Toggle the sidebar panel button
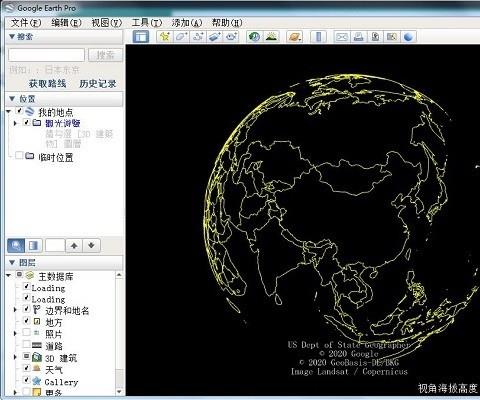480x400 pixels. (141, 36)
